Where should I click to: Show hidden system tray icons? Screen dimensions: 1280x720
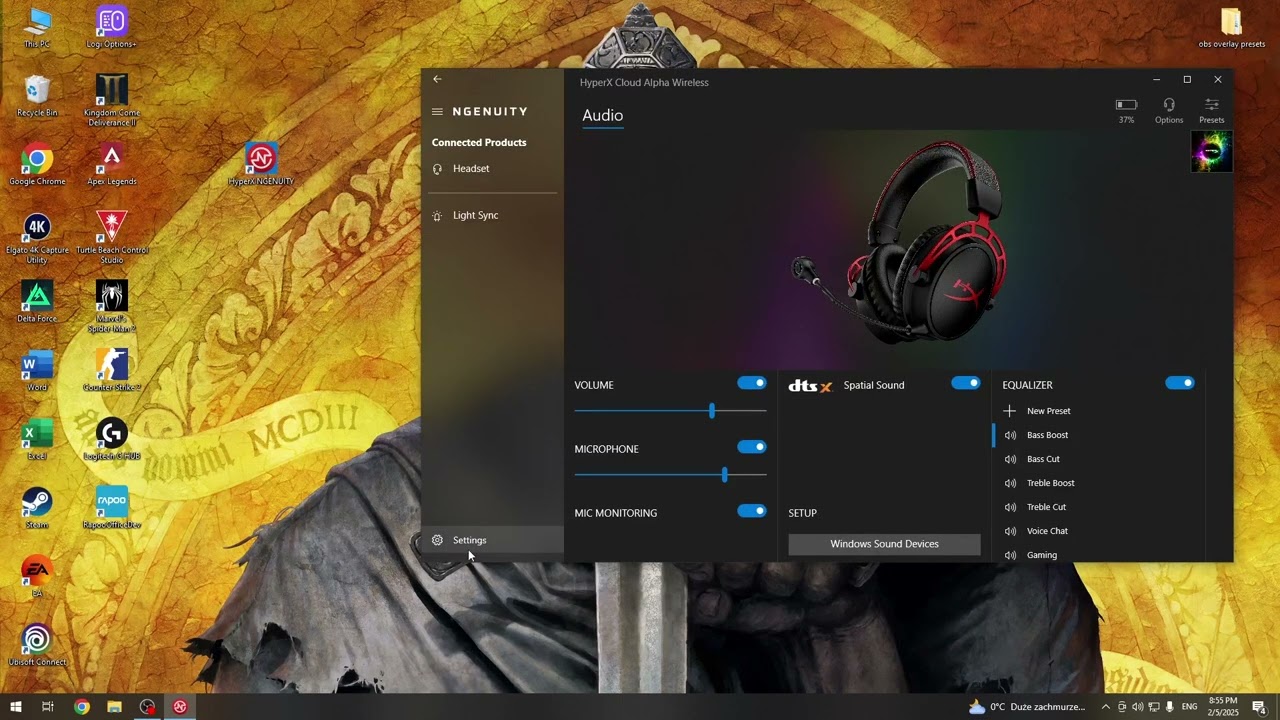1105,707
